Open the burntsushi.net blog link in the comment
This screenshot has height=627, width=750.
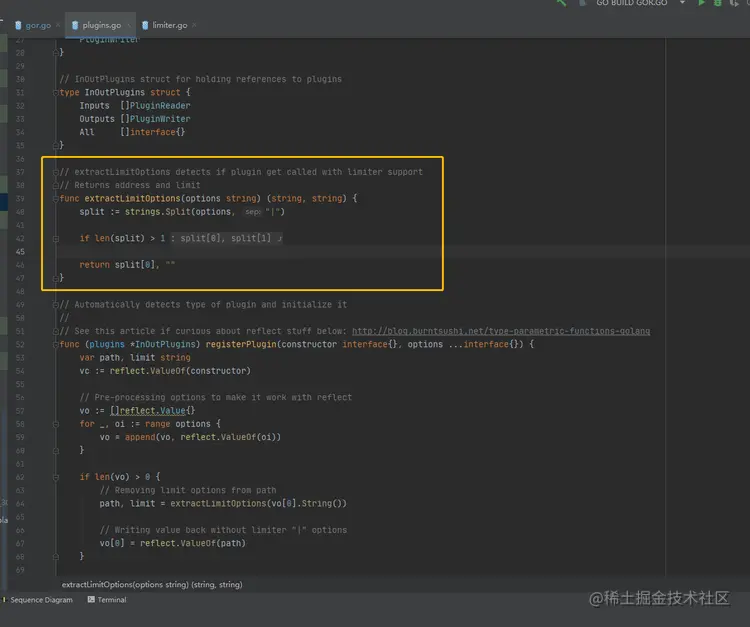pyautogui.click(x=501, y=331)
